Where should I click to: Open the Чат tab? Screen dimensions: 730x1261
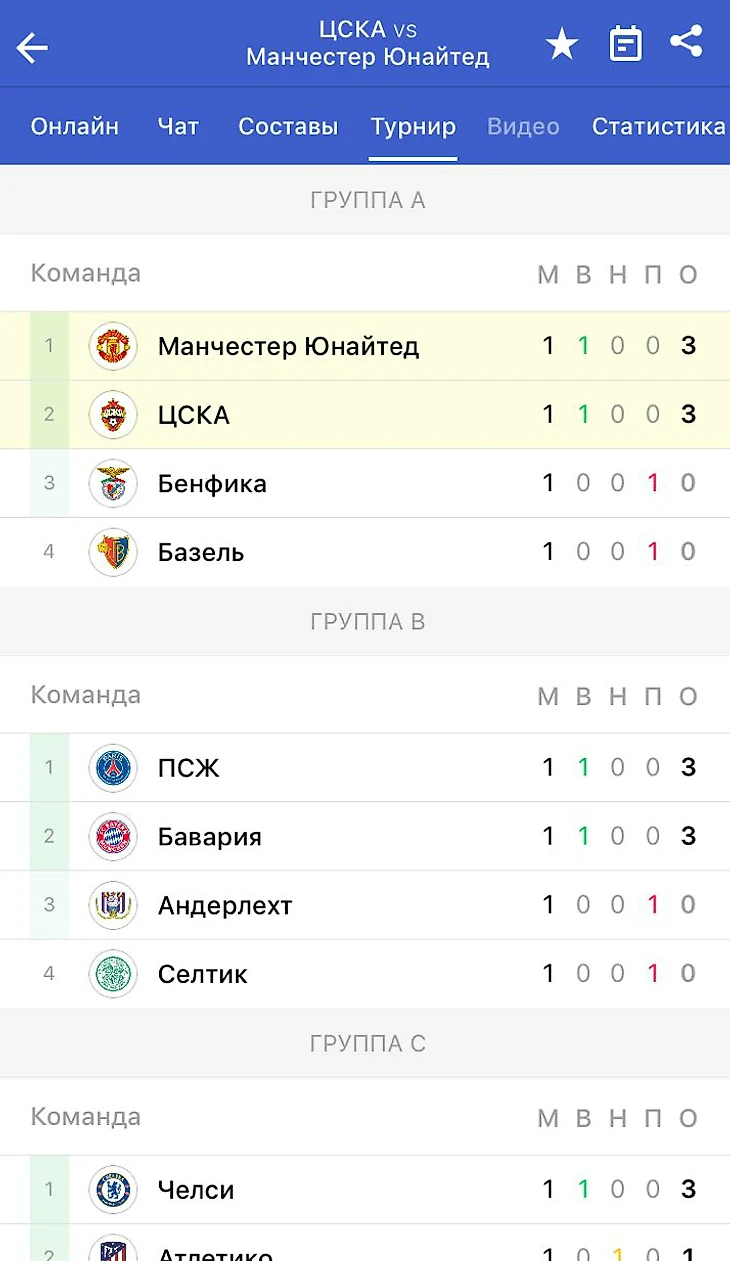pyautogui.click(x=178, y=127)
